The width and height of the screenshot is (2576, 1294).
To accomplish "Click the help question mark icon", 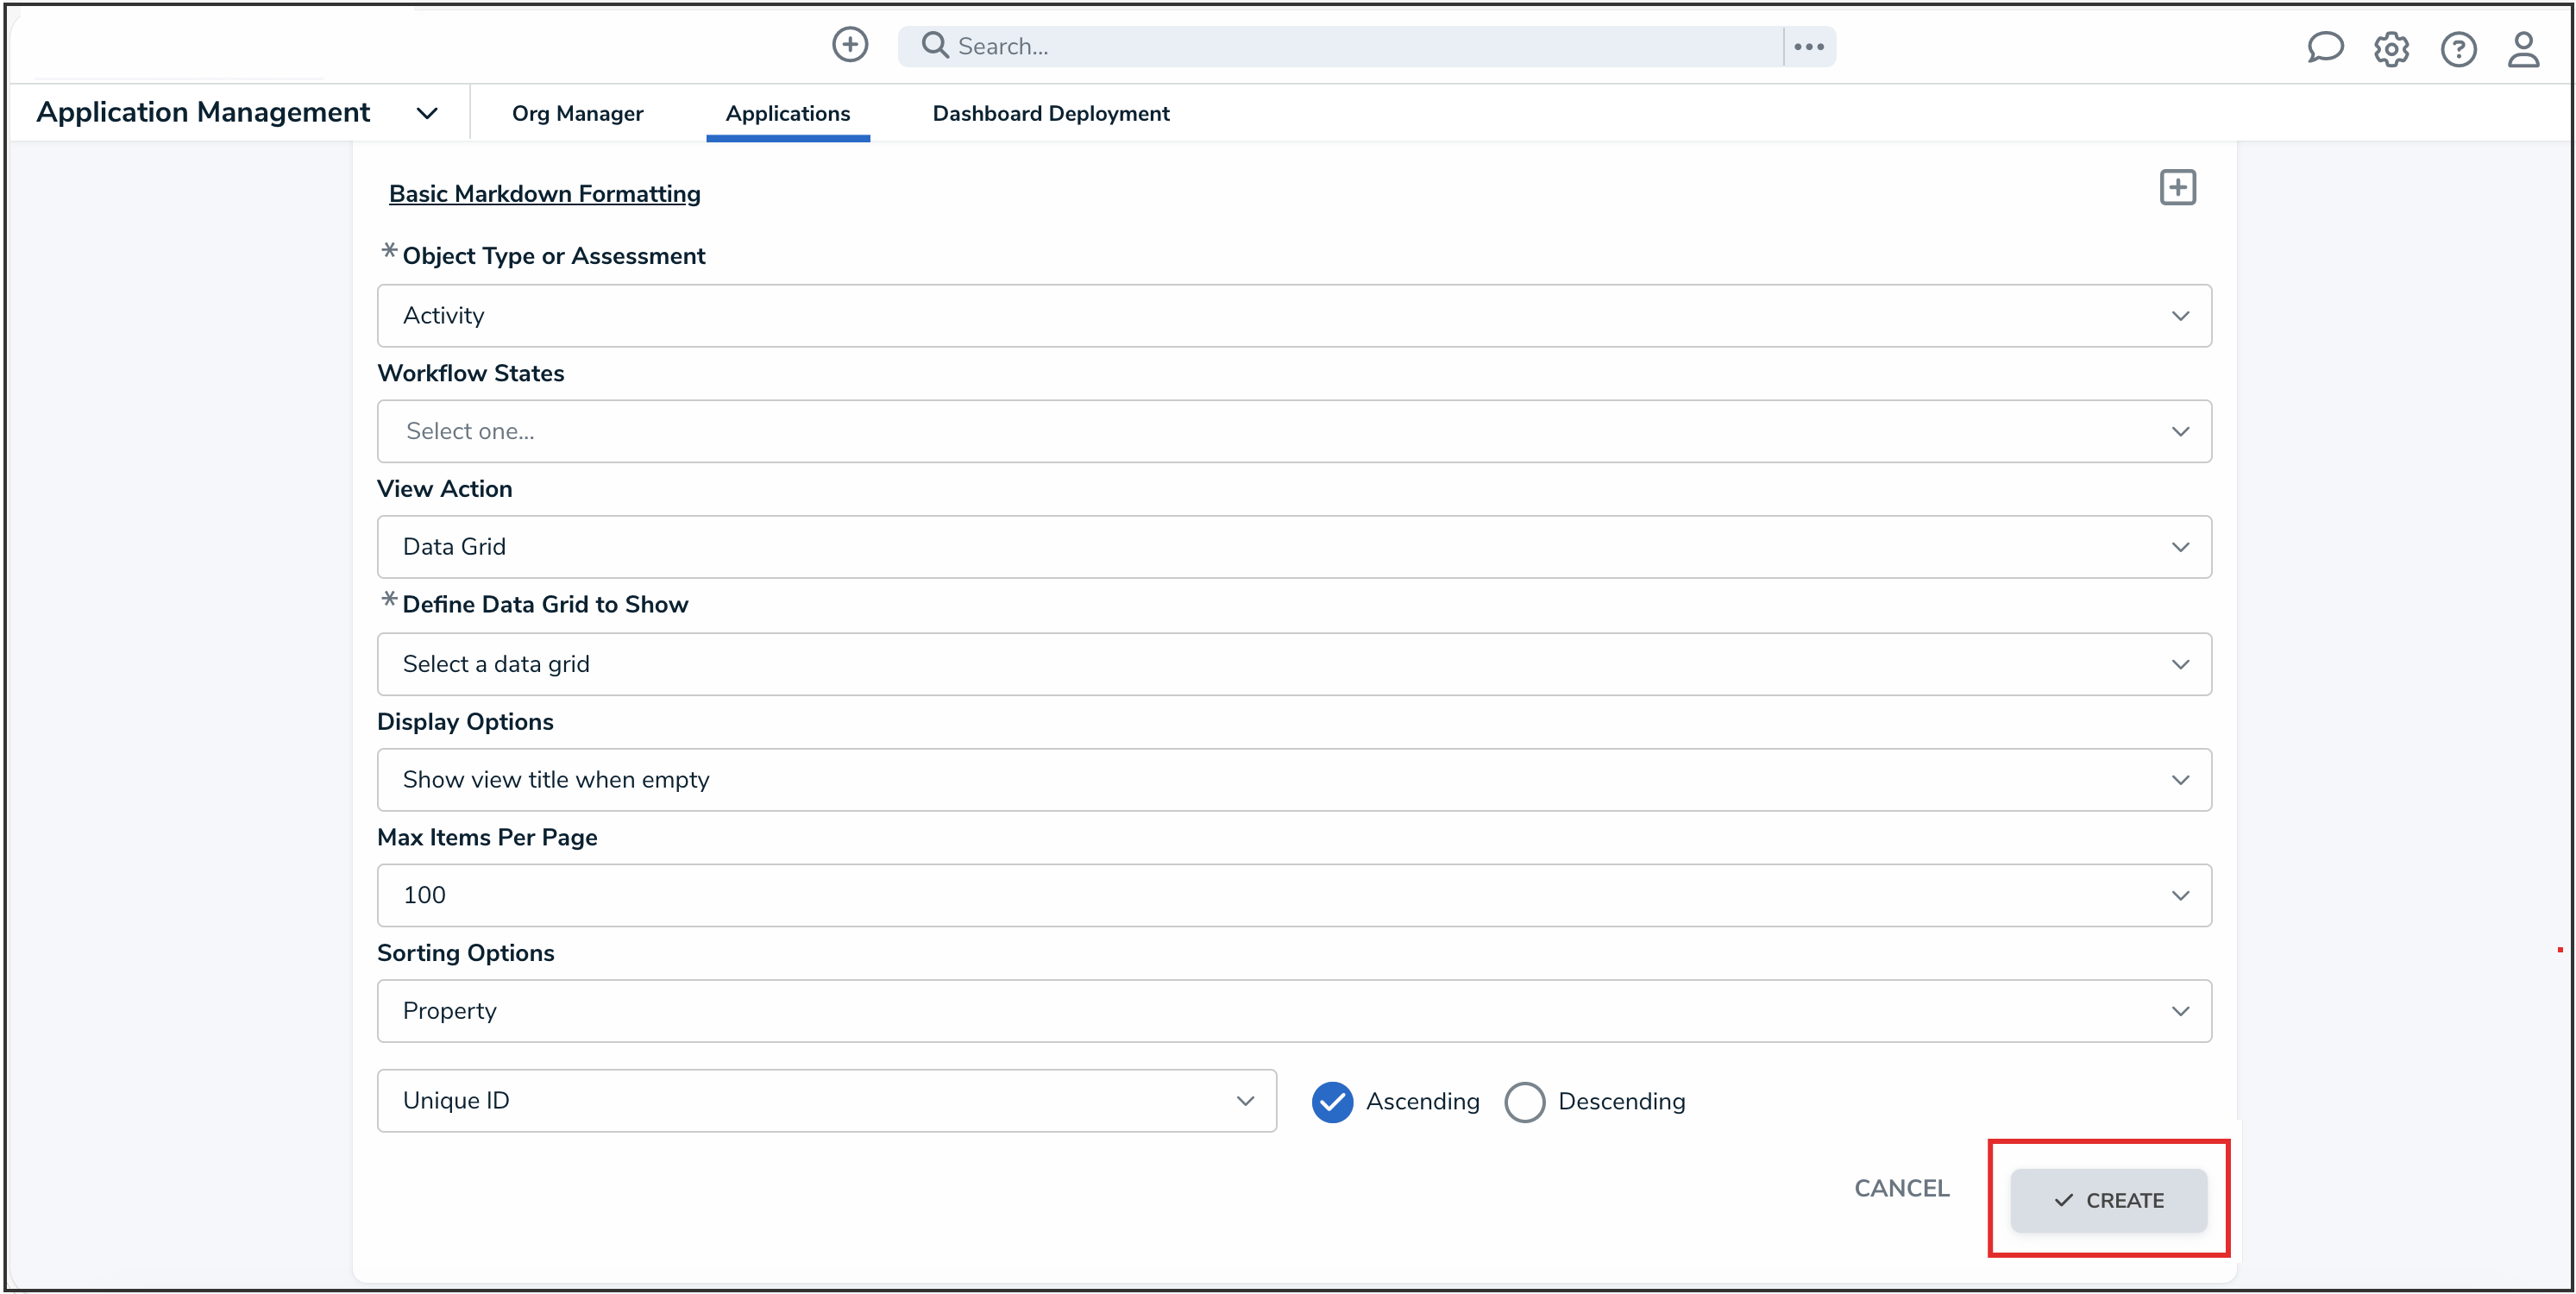I will [x=2458, y=48].
